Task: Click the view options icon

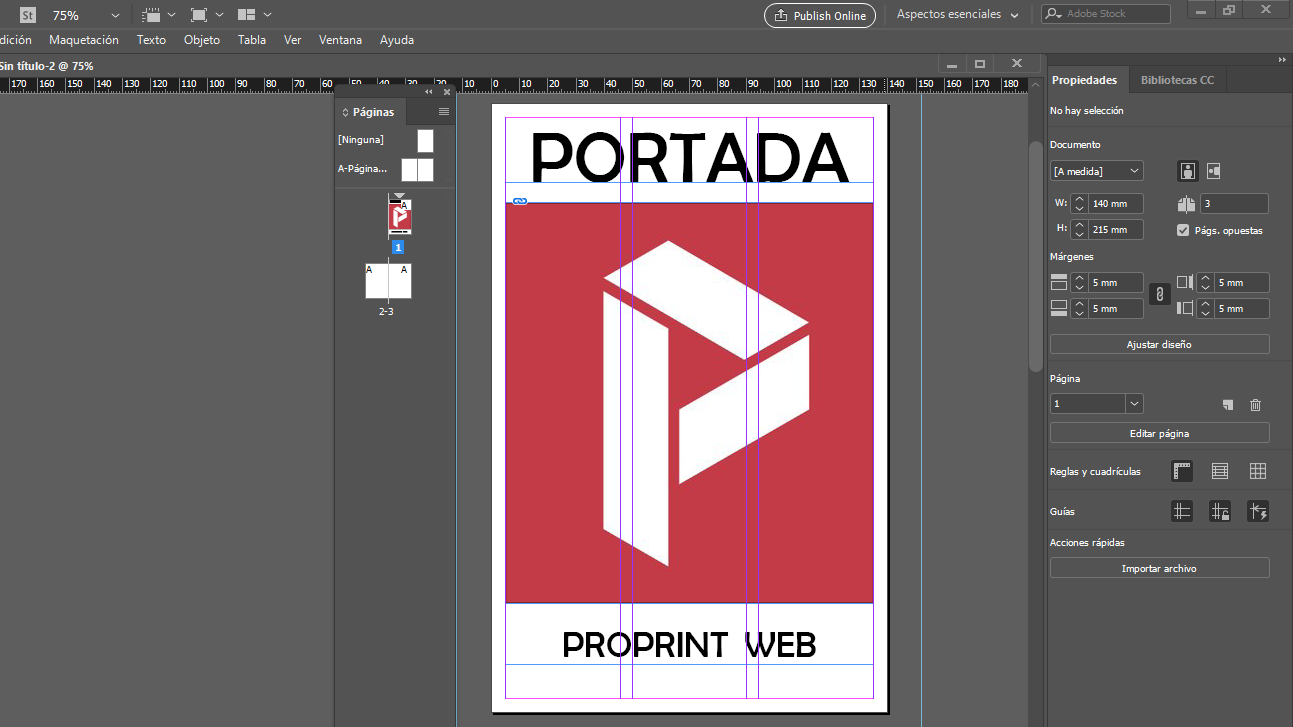Action: [151, 15]
